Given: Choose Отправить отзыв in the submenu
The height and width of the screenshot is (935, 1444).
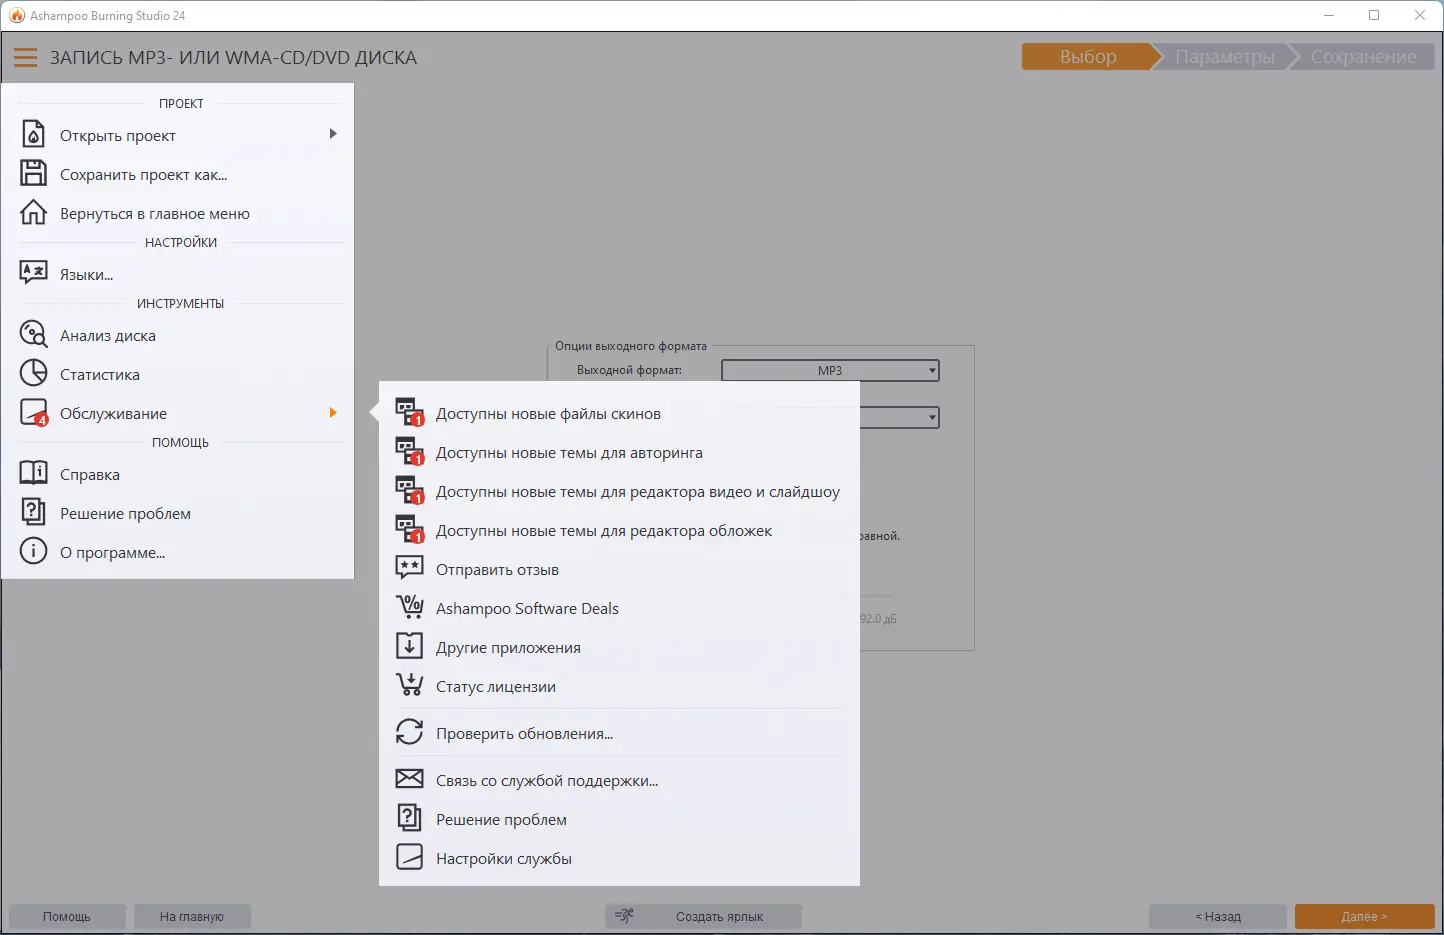Looking at the screenshot, I should [619, 569].
